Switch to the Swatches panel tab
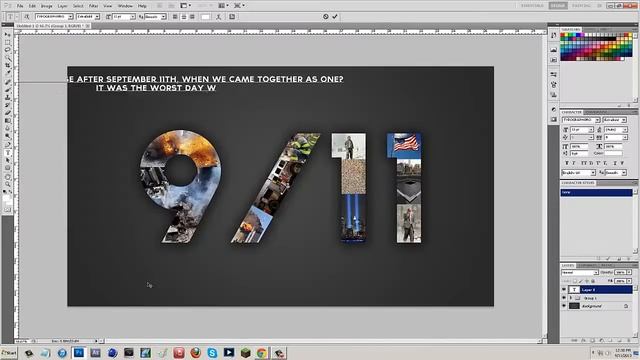 (x=571, y=29)
